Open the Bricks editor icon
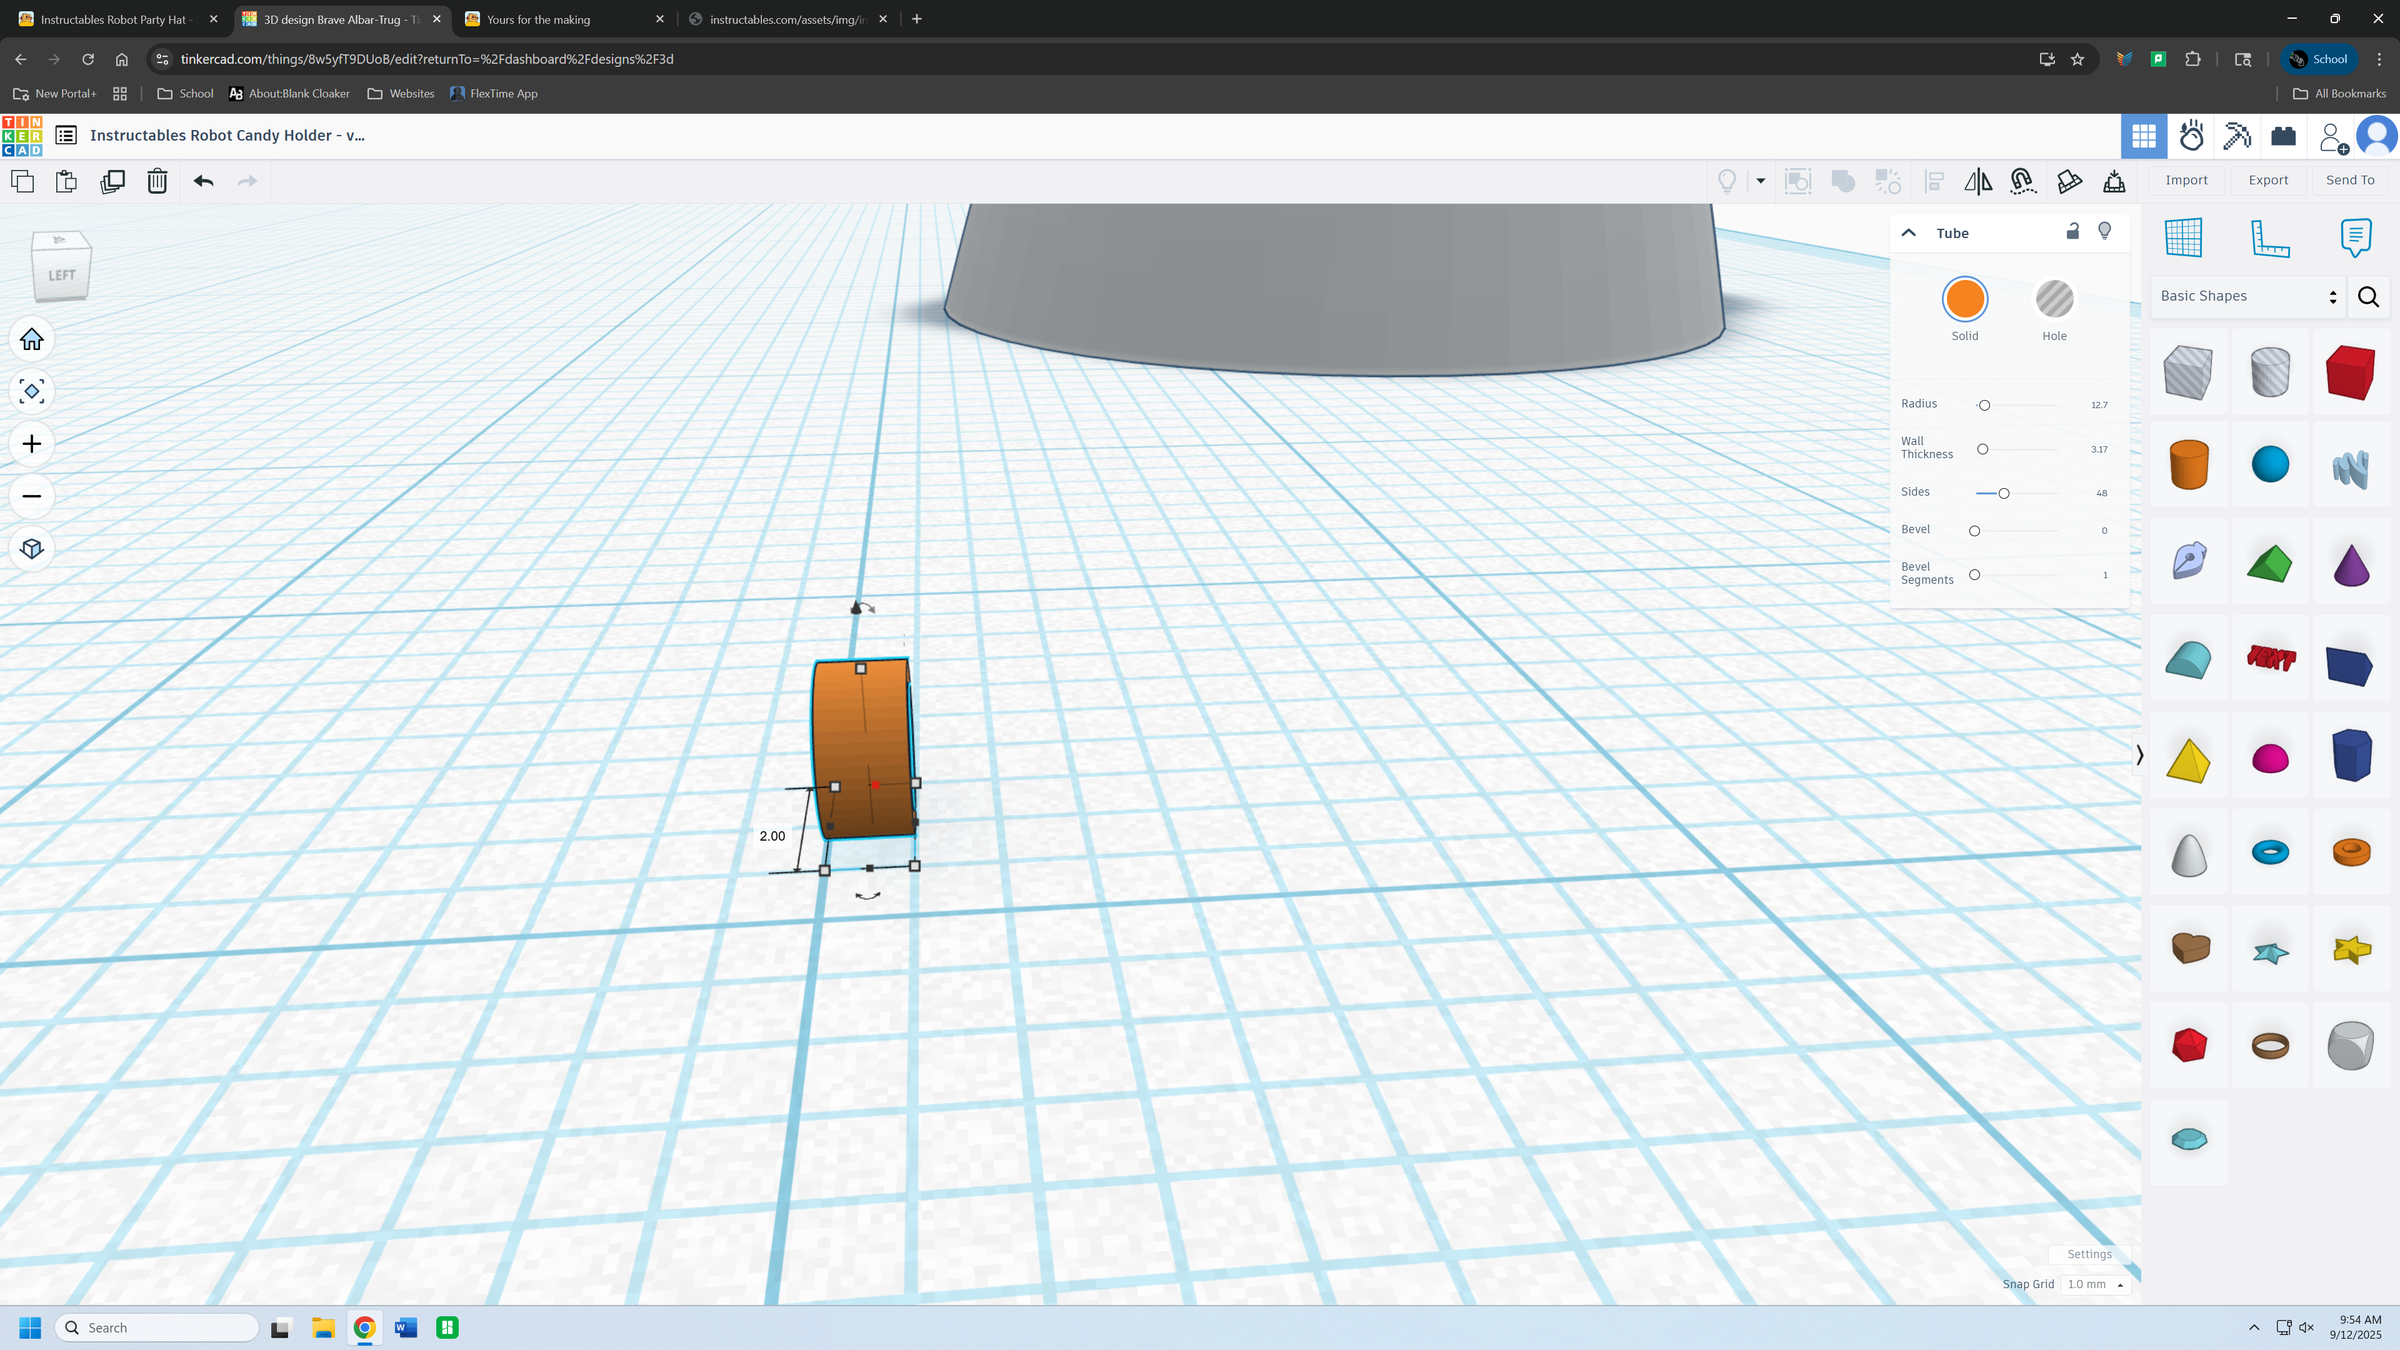2400x1350 pixels. (2284, 136)
